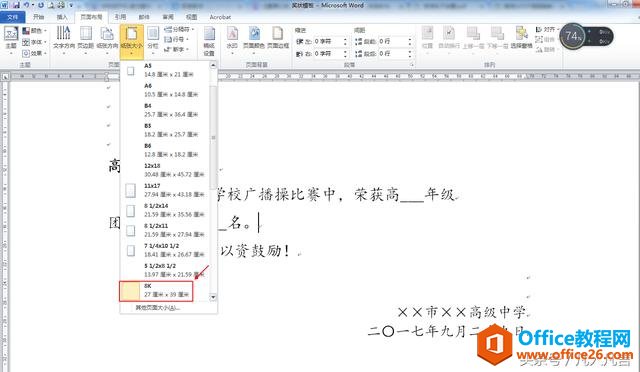Switch to the View (视图) tab
640x372 pixels.
tap(191, 17)
